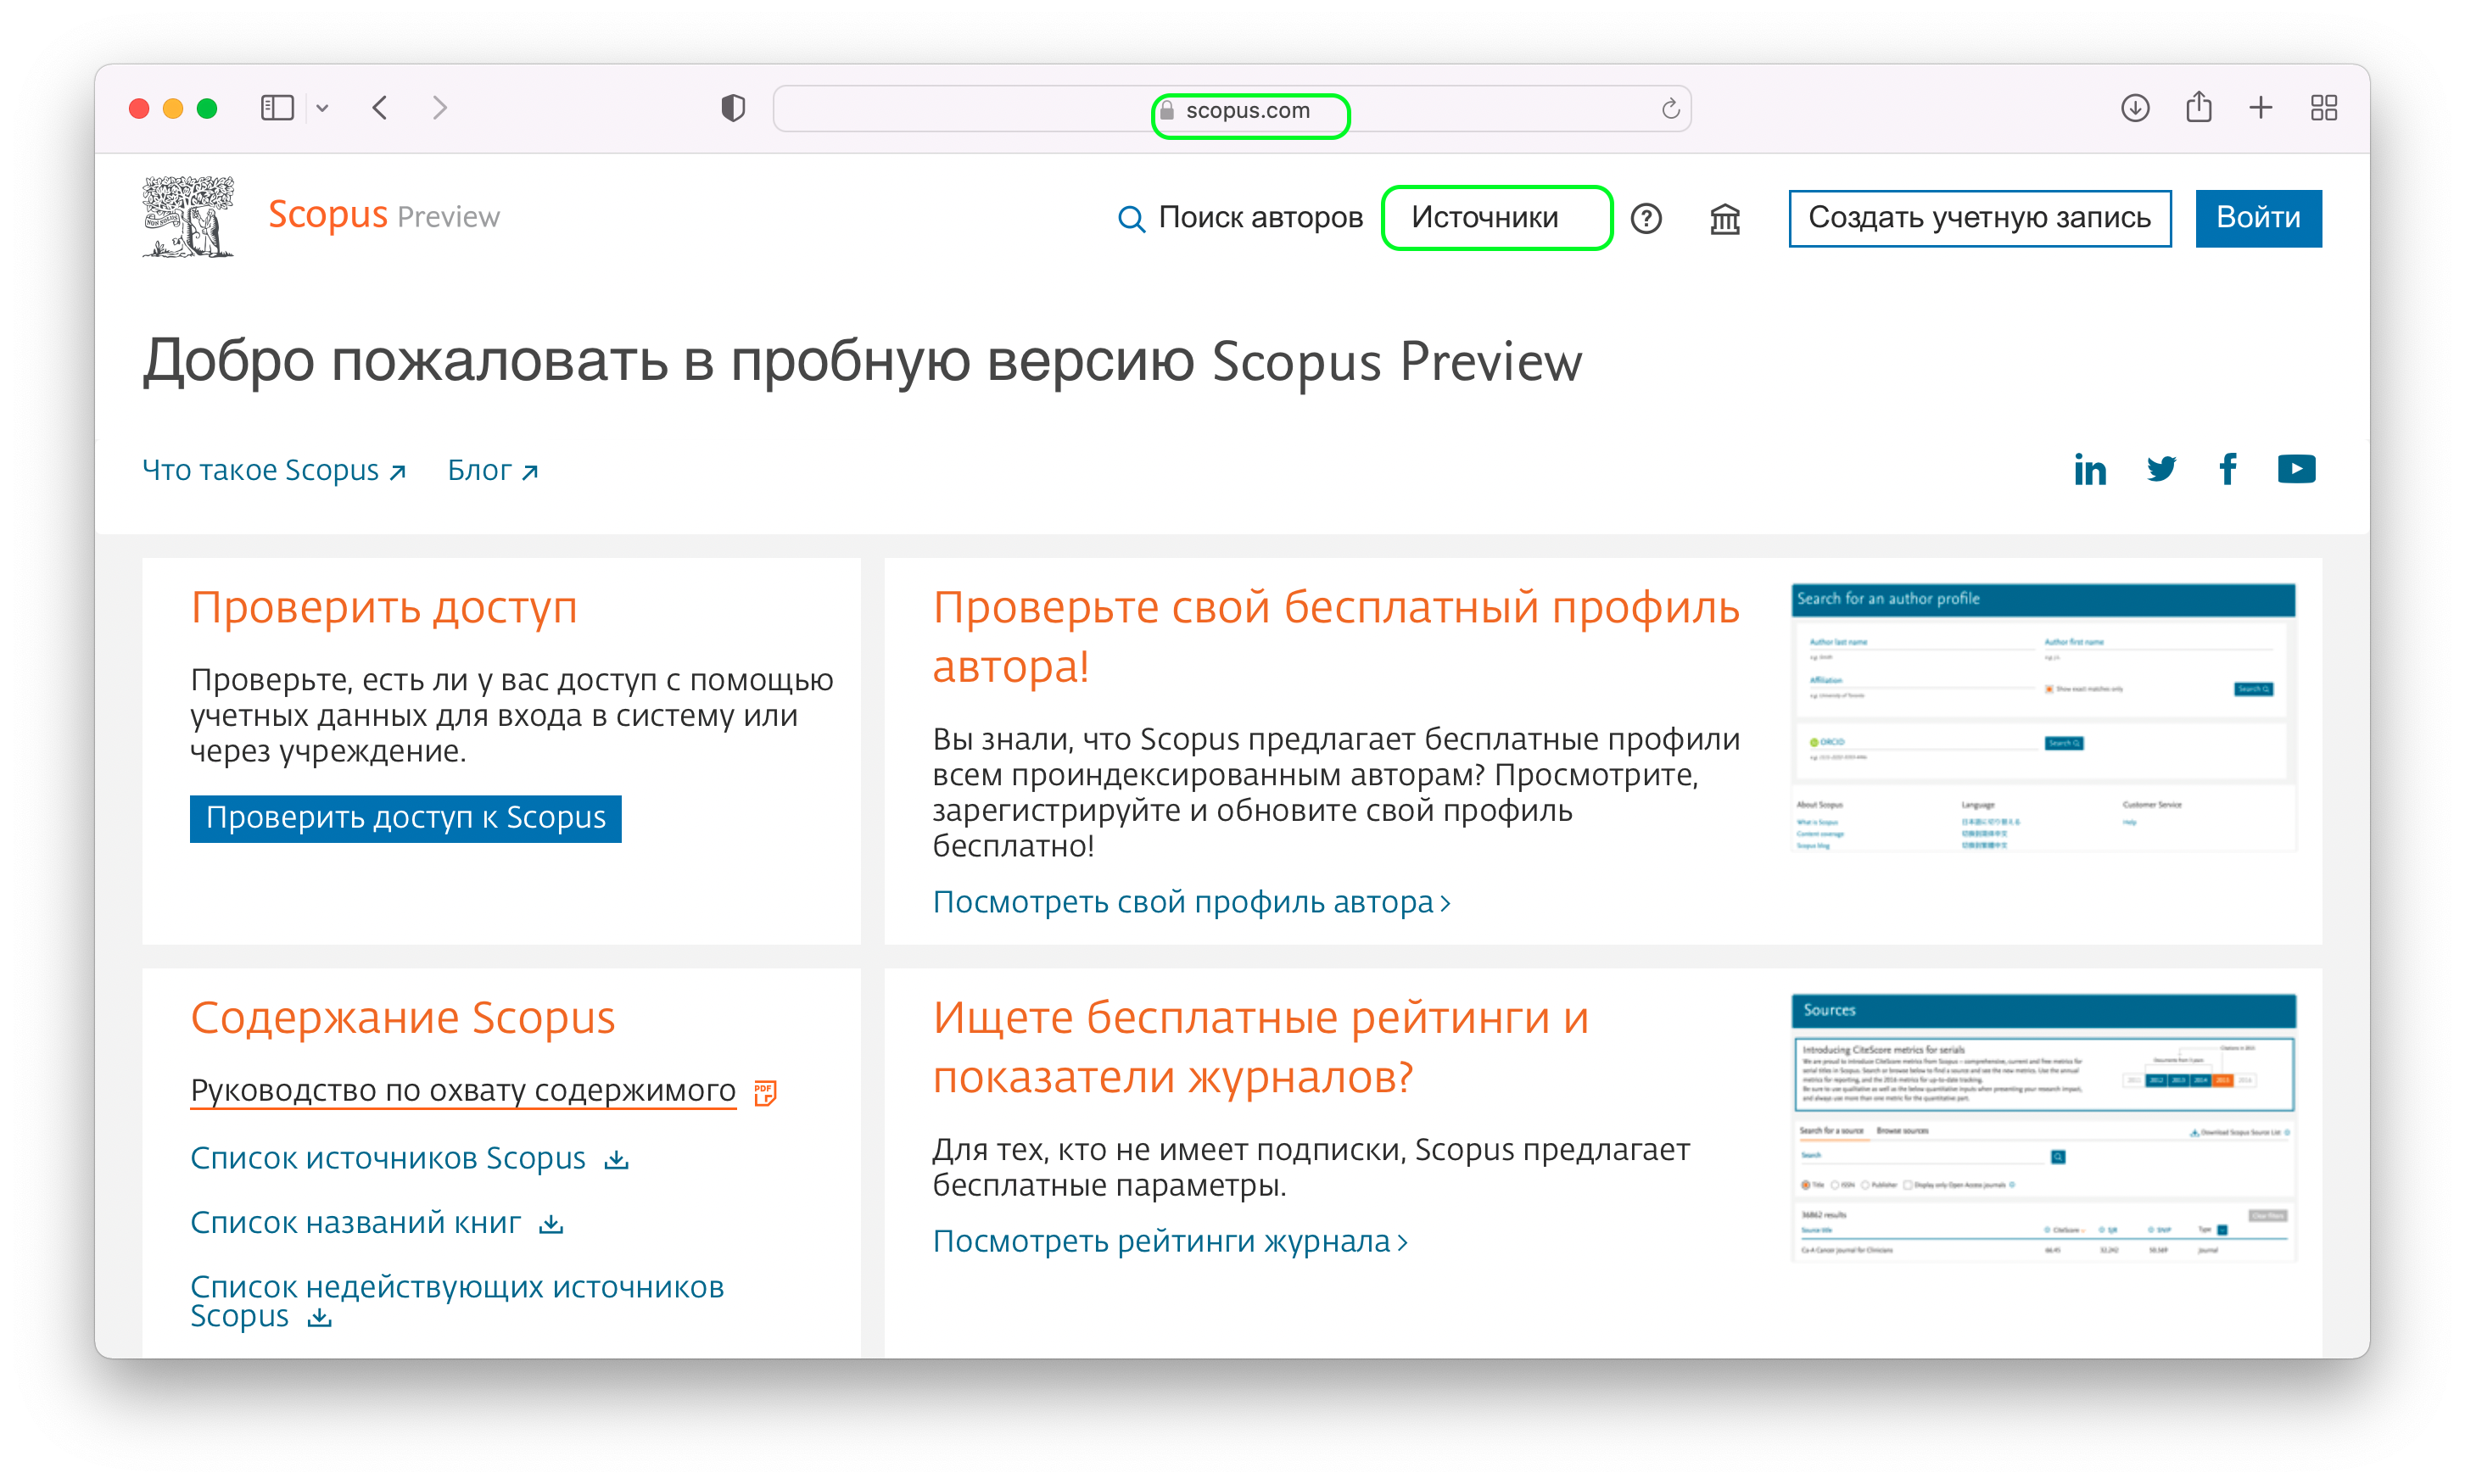Reload the page with the refresh icon
This screenshot has width=2465, height=1484.
tap(1670, 109)
